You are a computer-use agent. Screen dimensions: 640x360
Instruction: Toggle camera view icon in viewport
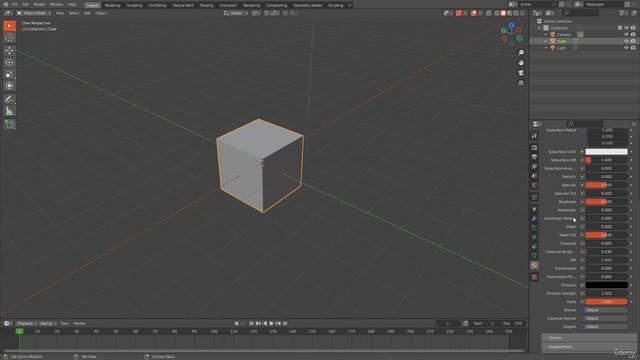point(521,73)
